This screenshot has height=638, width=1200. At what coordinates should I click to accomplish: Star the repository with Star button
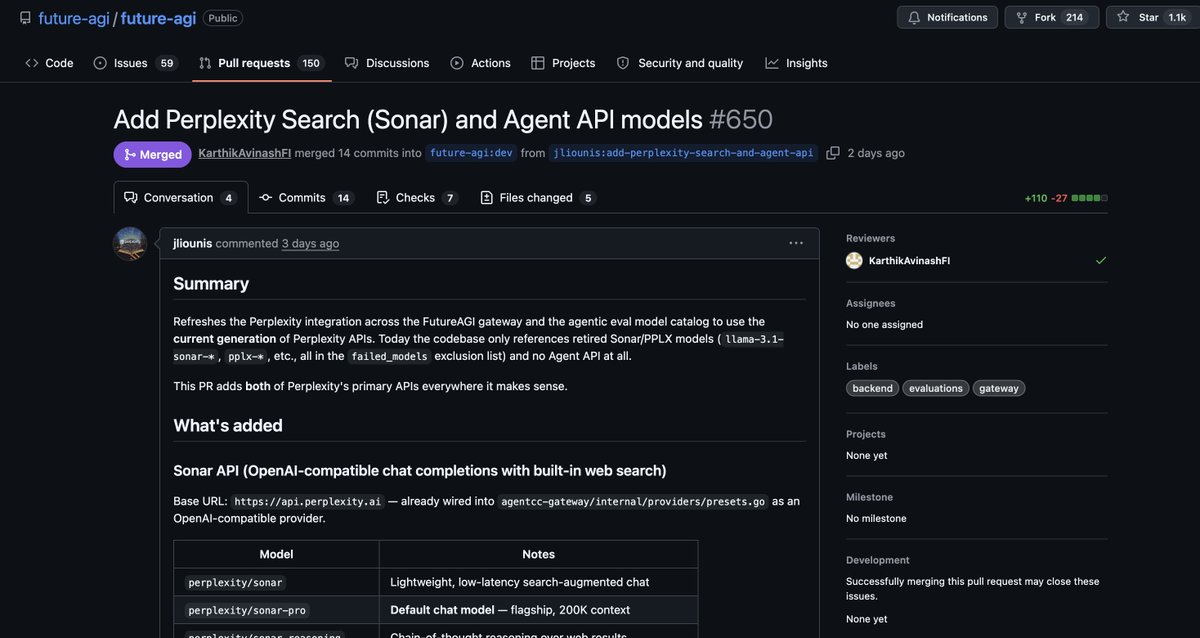click(1151, 17)
